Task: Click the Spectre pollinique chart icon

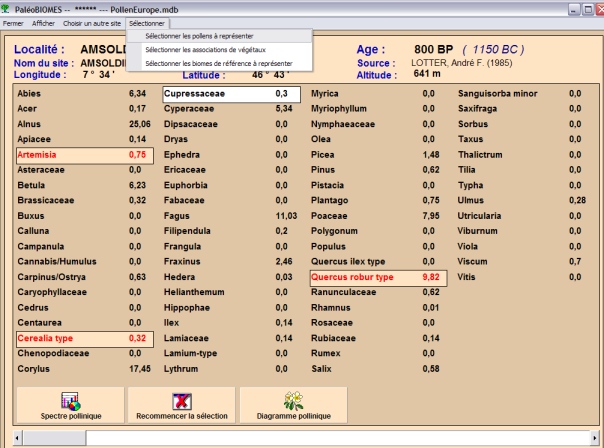Action: (x=69, y=400)
